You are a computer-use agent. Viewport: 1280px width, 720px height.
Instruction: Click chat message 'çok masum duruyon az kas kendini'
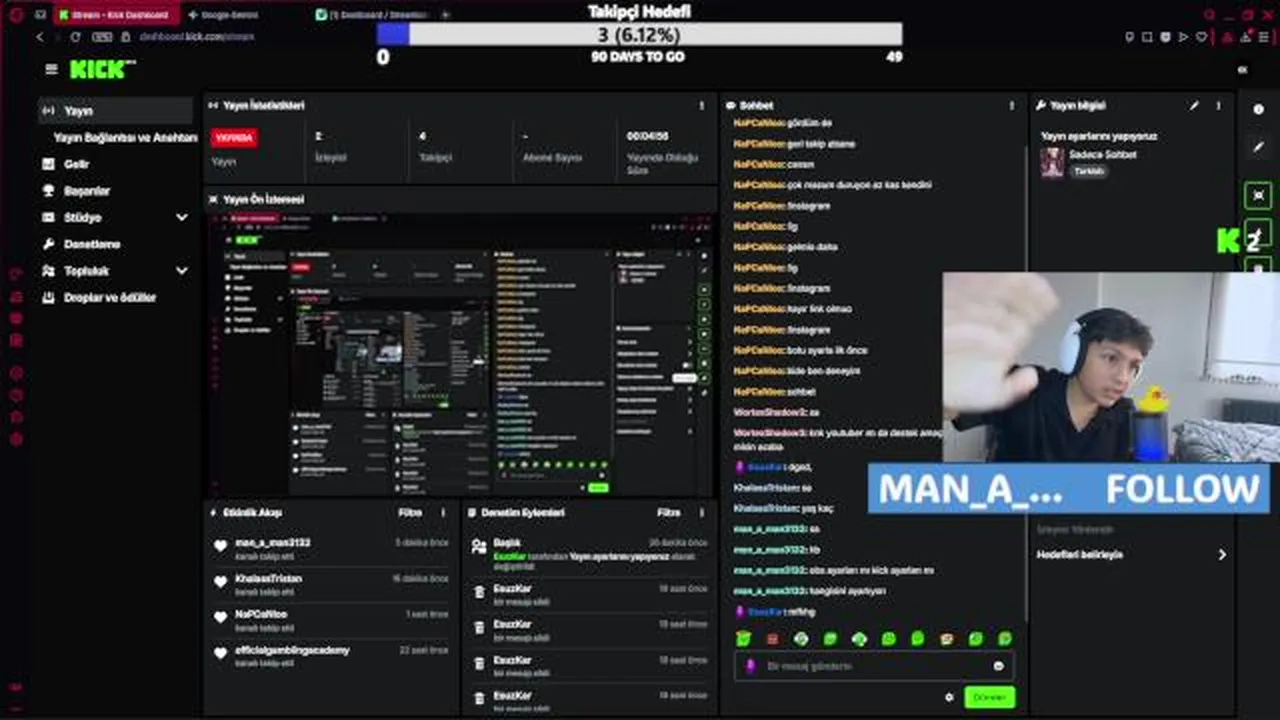(860, 185)
